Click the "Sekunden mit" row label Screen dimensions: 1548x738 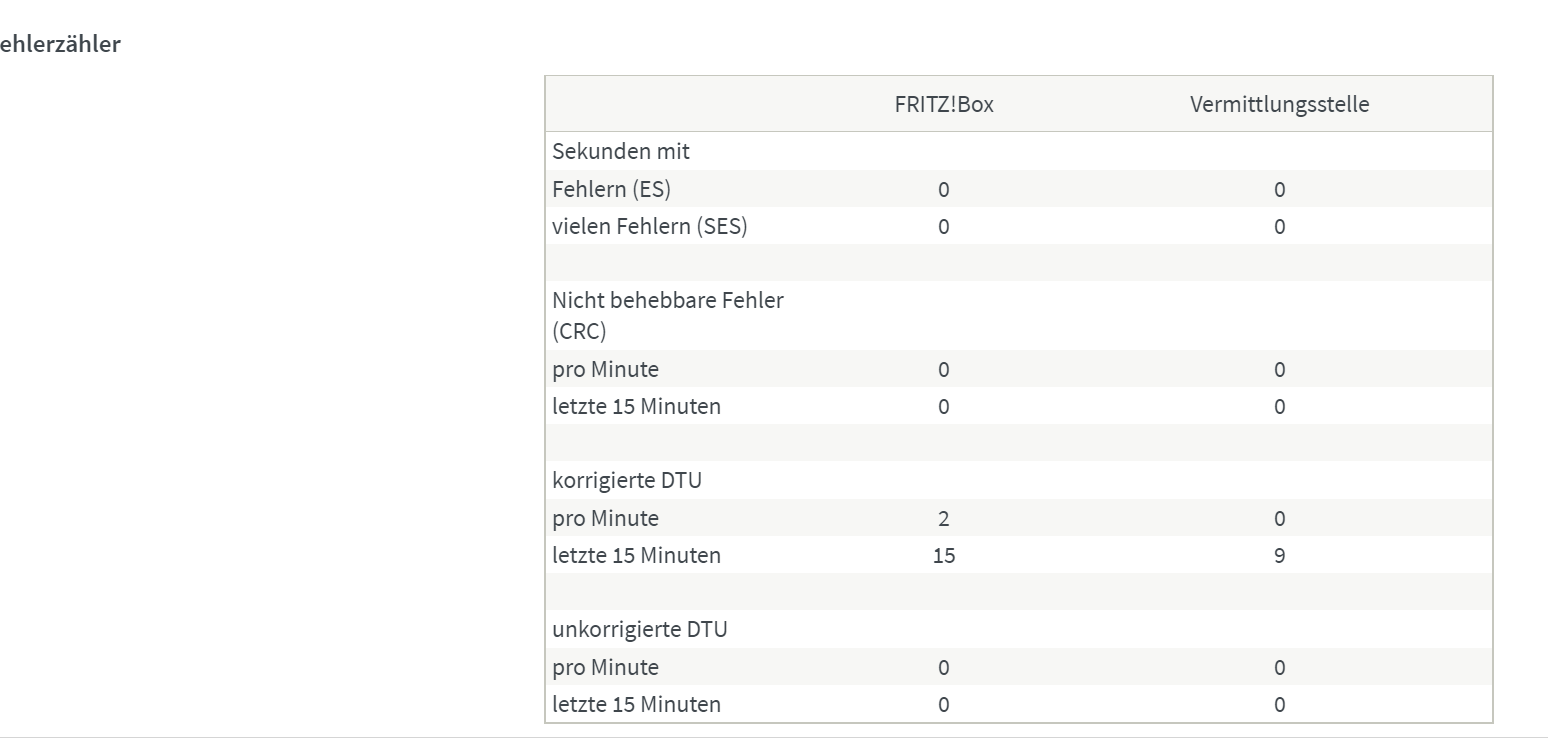click(621, 152)
